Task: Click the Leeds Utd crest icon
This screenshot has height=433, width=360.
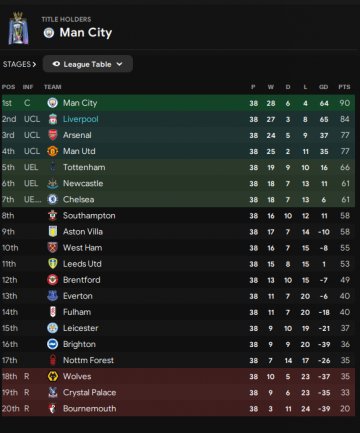Action: [x=52, y=264]
